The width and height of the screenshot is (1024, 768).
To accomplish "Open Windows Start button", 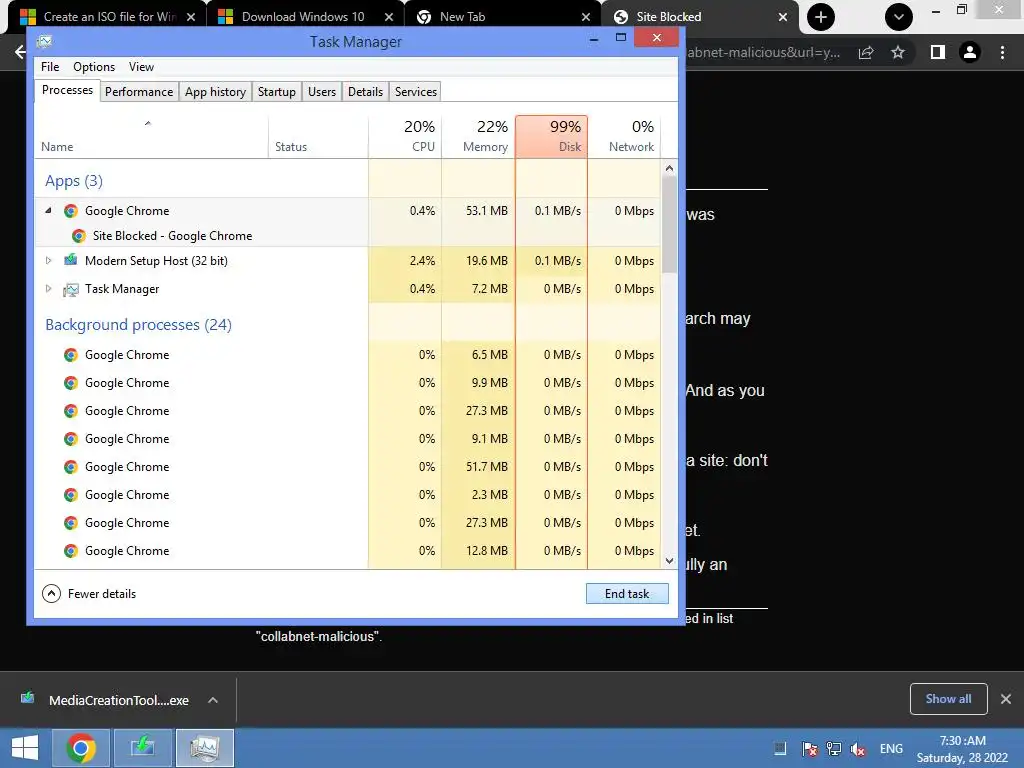I will [x=25, y=748].
